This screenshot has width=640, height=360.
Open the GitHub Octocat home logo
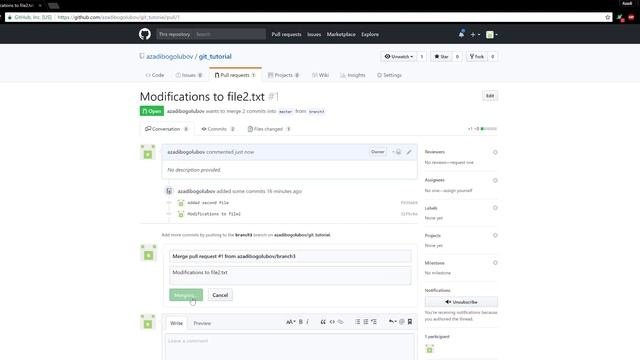pos(144,34)
